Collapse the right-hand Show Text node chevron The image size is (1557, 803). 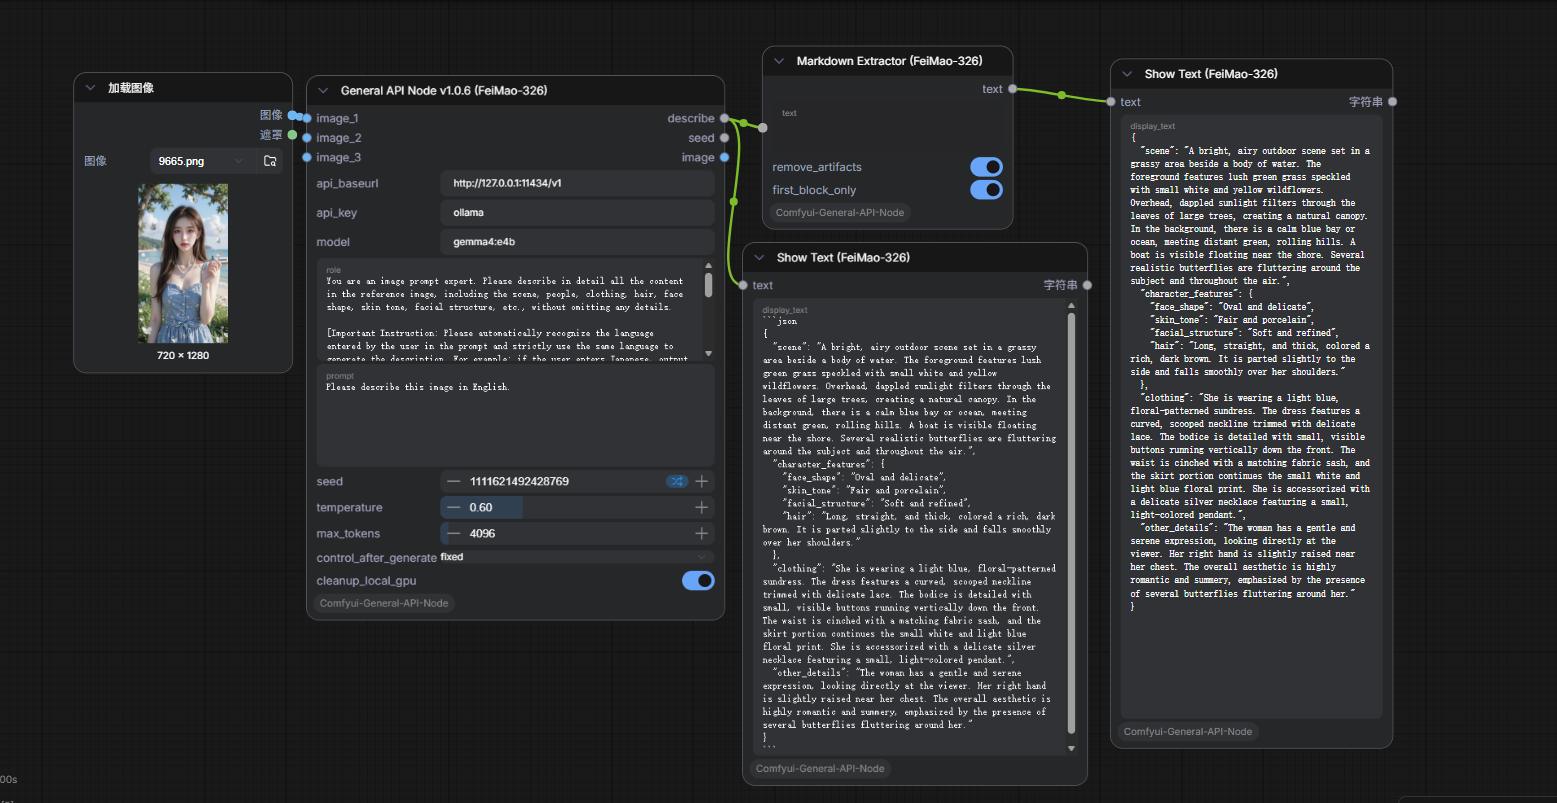point(1127,74)
